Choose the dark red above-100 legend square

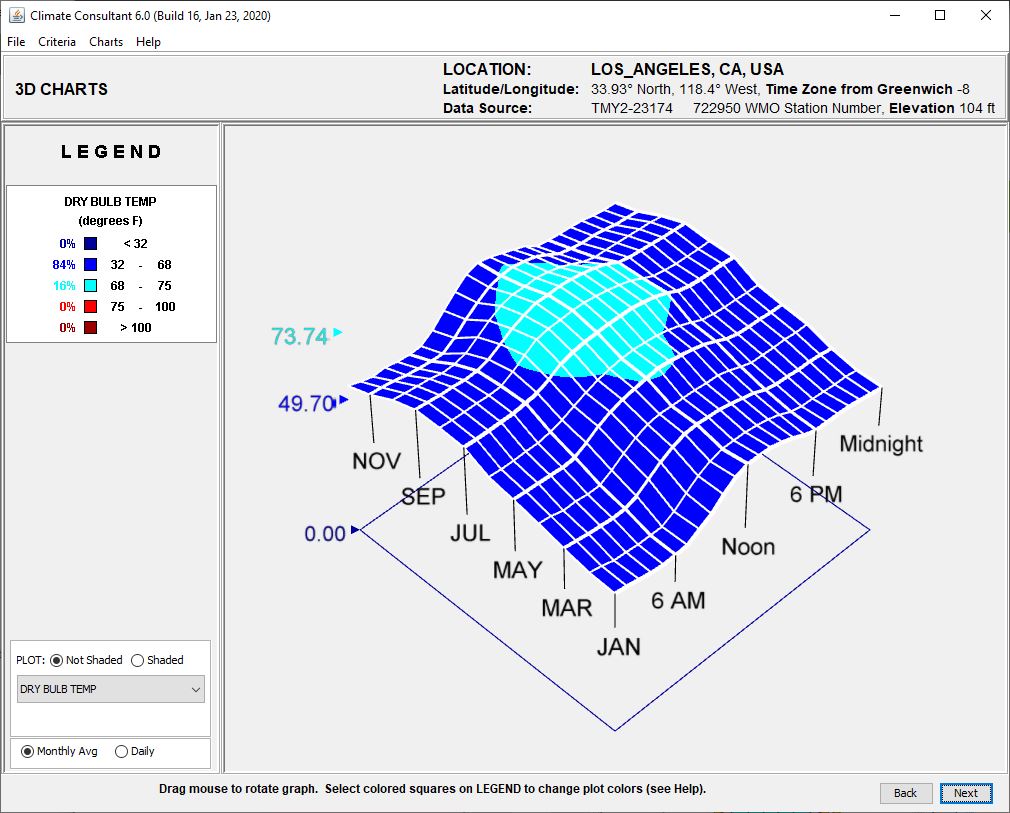click(90, 328)
